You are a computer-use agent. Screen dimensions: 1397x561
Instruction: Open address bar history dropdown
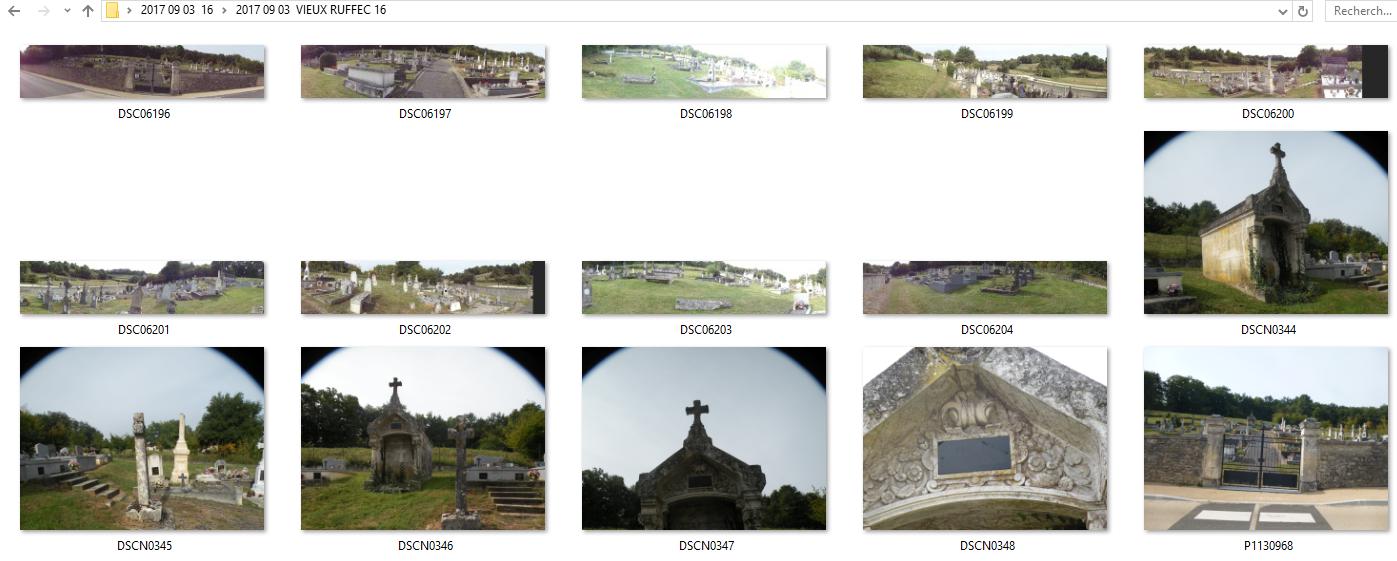[x=1283, y=11]
